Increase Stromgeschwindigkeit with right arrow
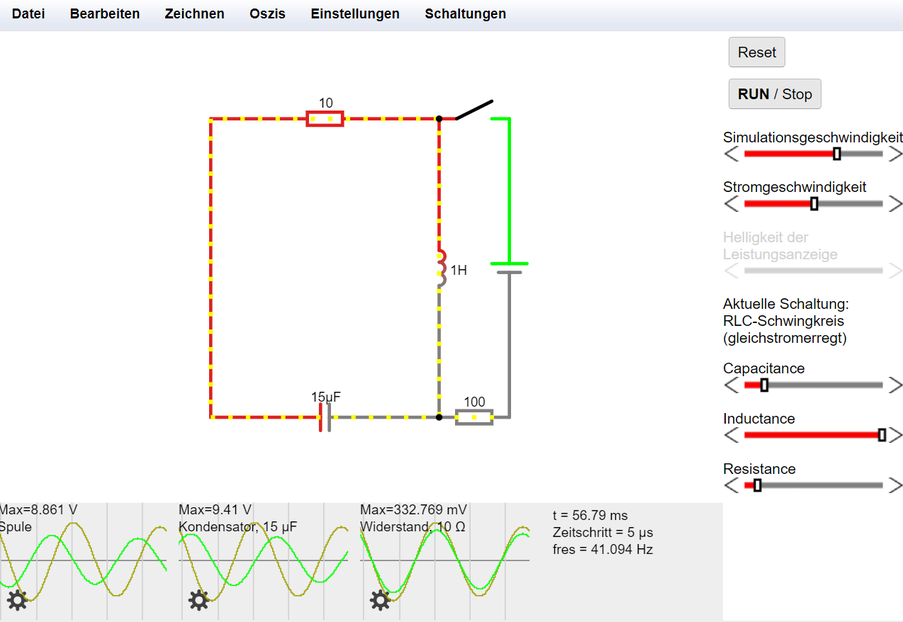903x622 pixels. click(x=895, y=203)
